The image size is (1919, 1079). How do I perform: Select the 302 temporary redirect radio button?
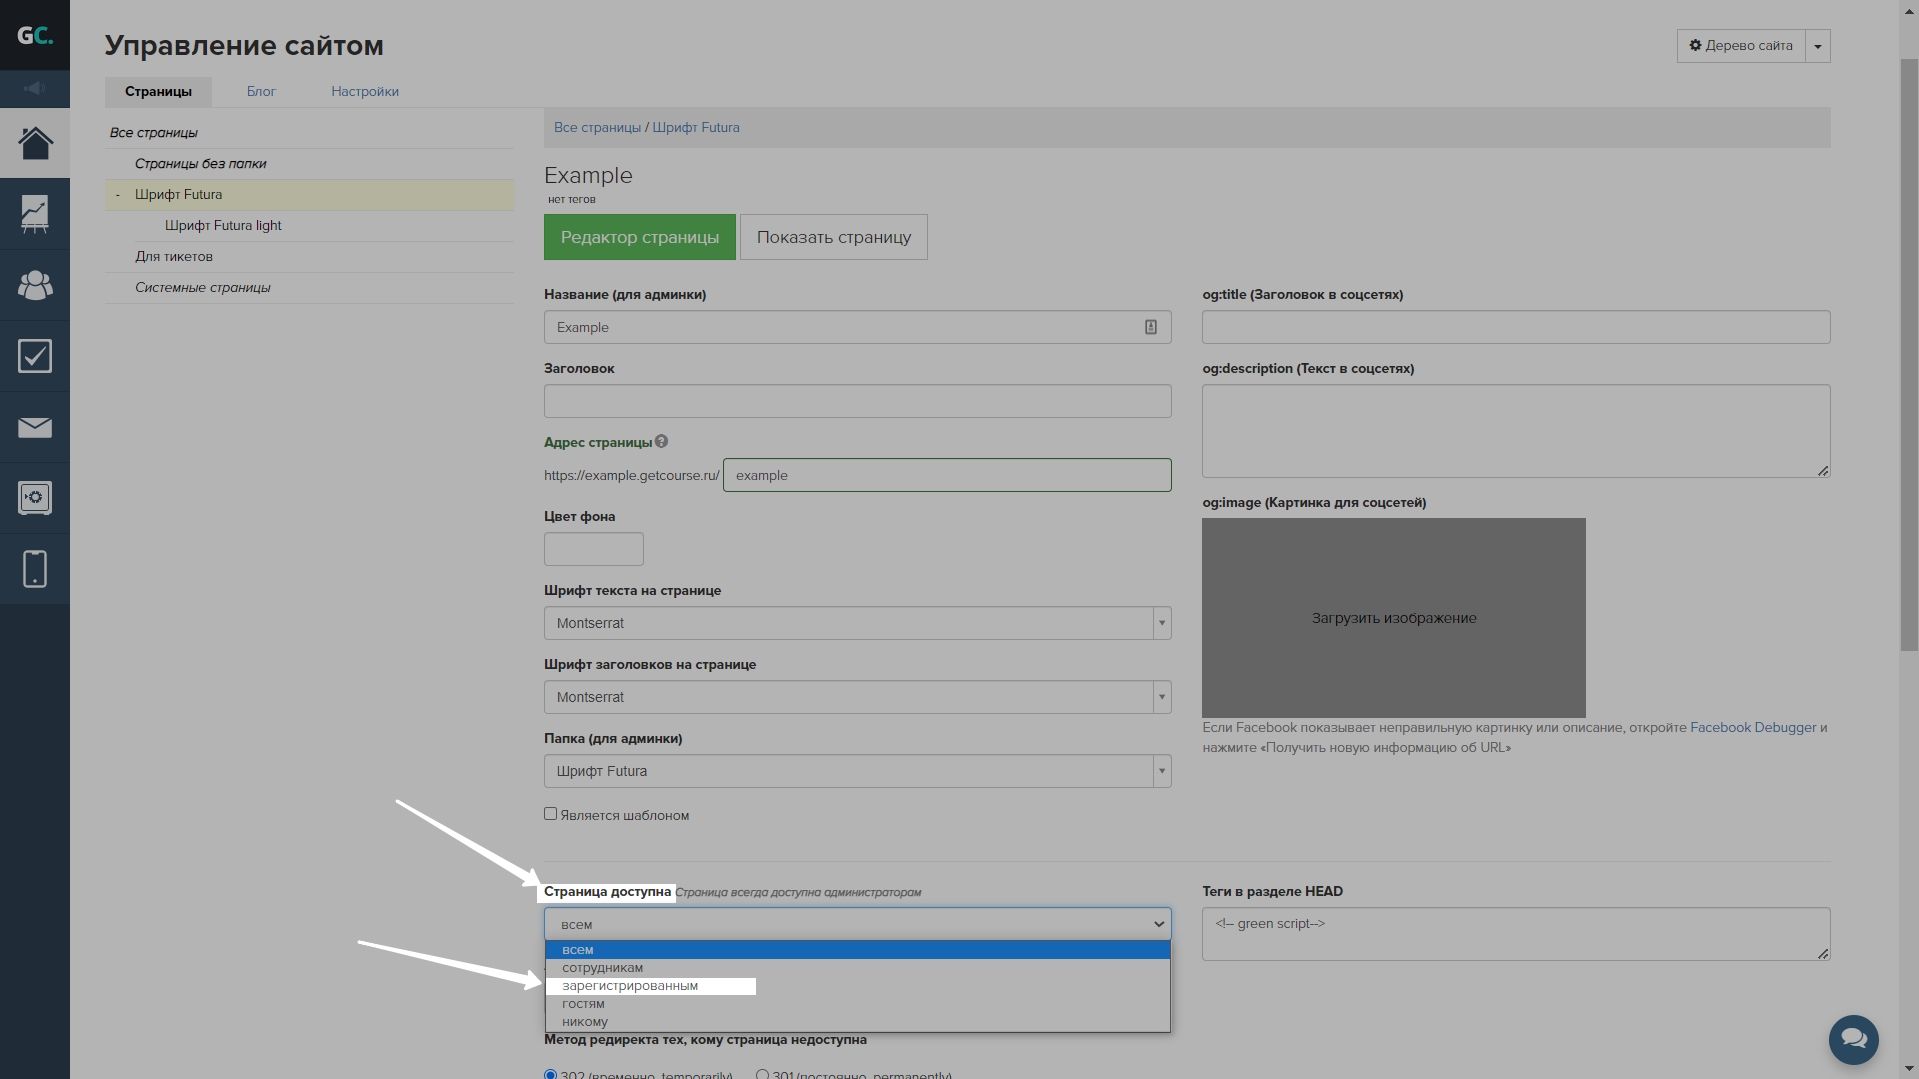[551, 1075]
